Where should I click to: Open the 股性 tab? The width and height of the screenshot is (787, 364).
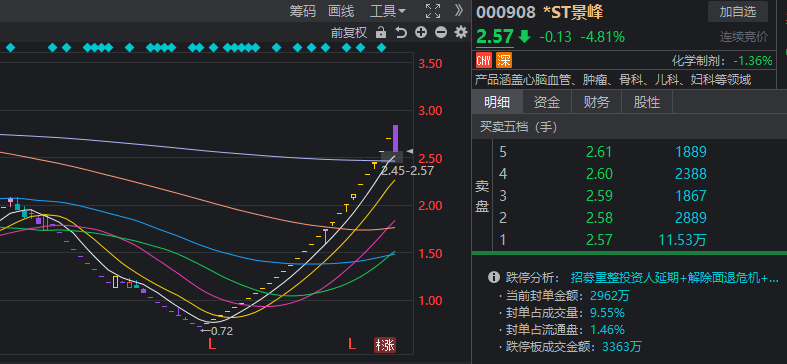[646, 102]
